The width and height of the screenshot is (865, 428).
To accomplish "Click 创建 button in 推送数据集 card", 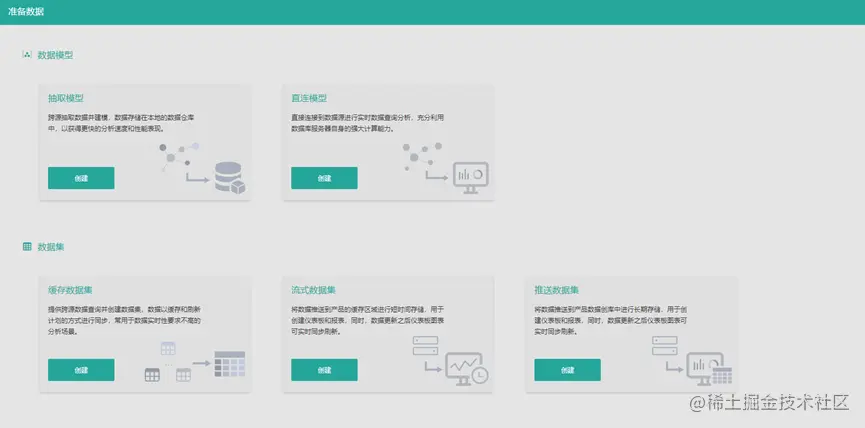I will pos(567,370).
